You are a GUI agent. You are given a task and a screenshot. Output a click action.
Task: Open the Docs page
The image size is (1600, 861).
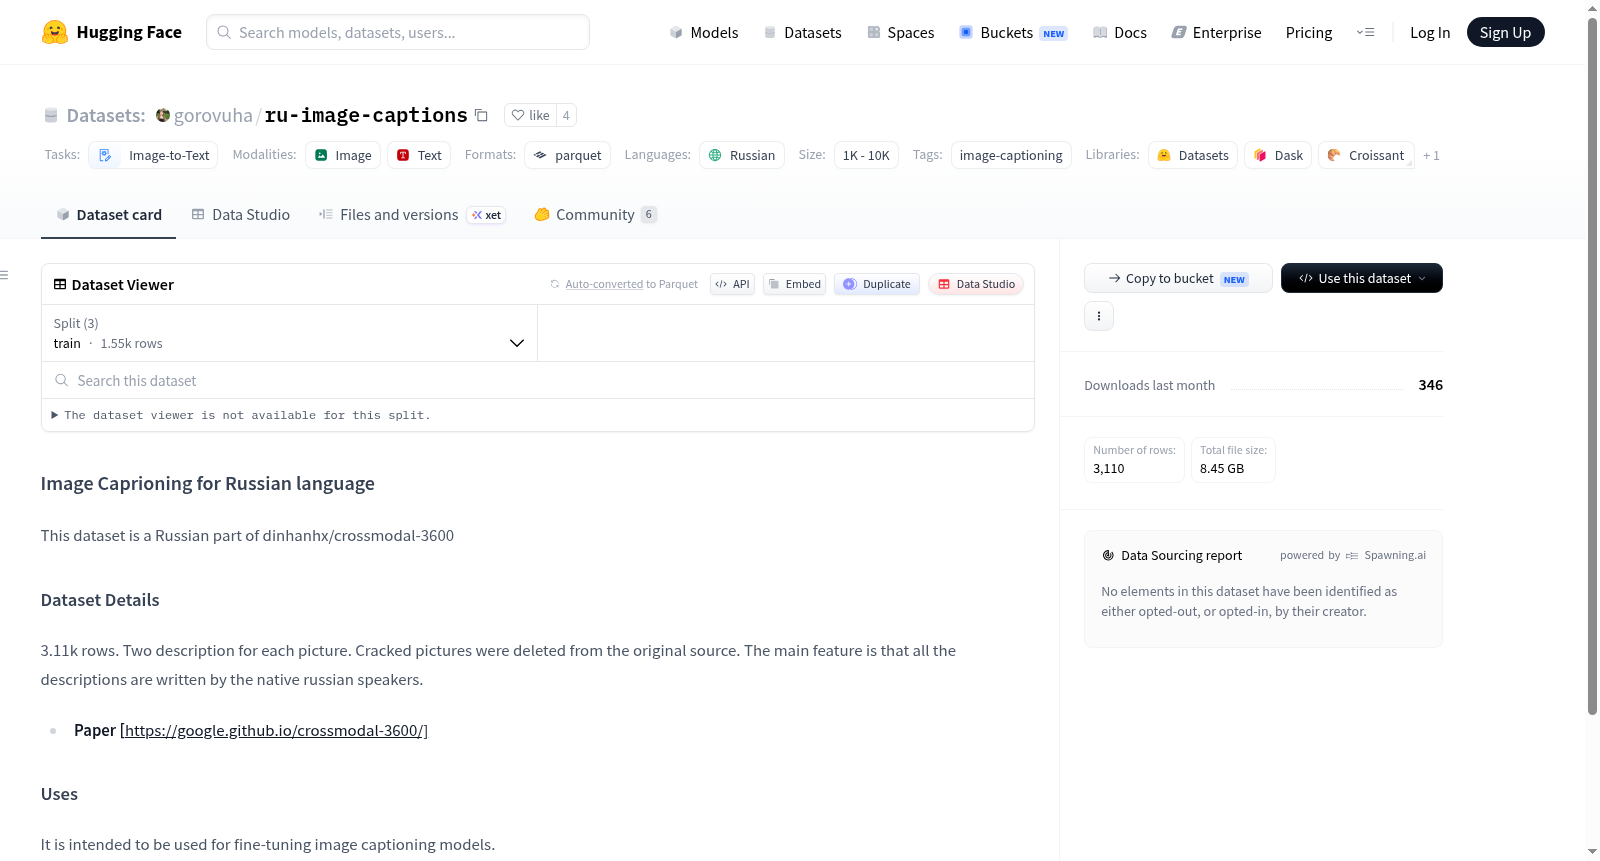1120,32
